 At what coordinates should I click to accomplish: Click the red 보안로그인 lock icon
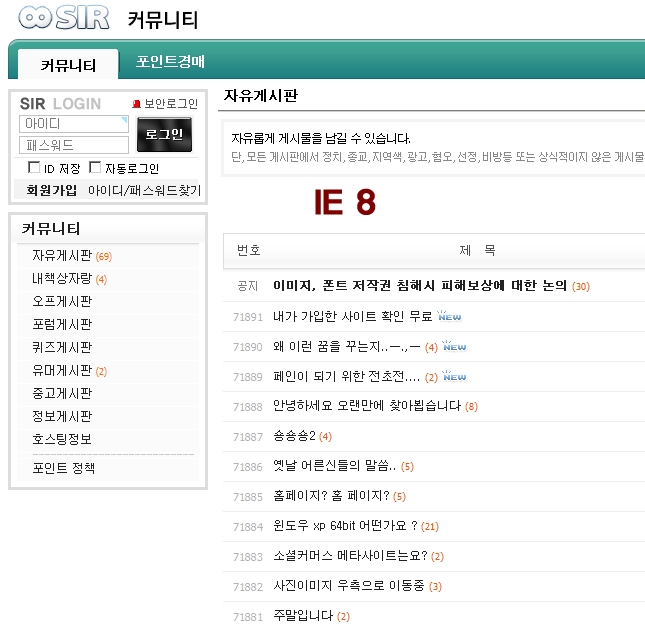tap(138, 104)
